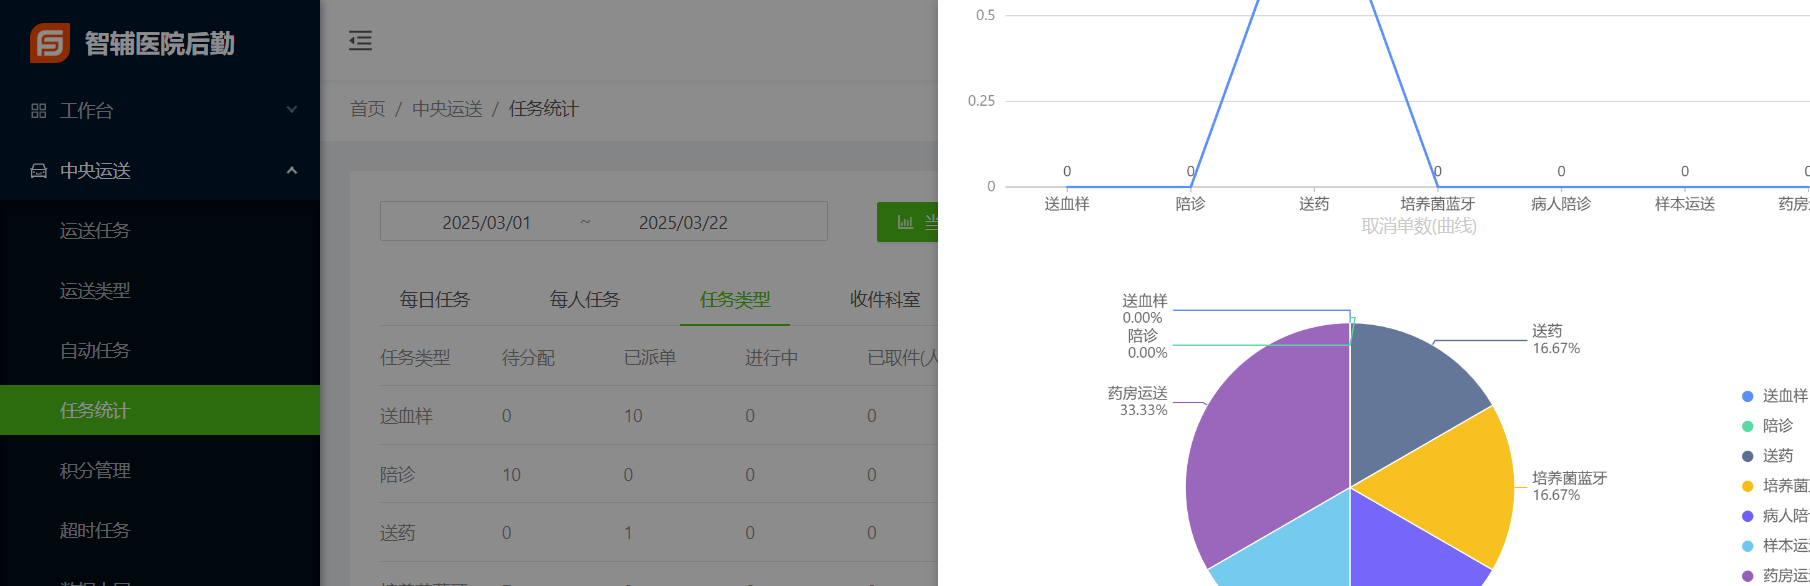
Task: Open the 运送类型 sidebar item
Action: point(160,290)
